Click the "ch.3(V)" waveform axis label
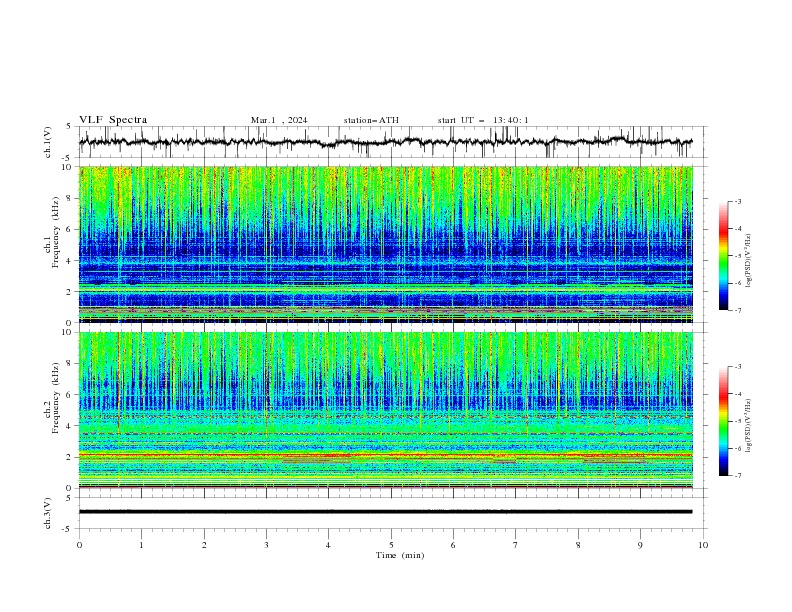This screenshot has height=612, width=792. point(48,513)
